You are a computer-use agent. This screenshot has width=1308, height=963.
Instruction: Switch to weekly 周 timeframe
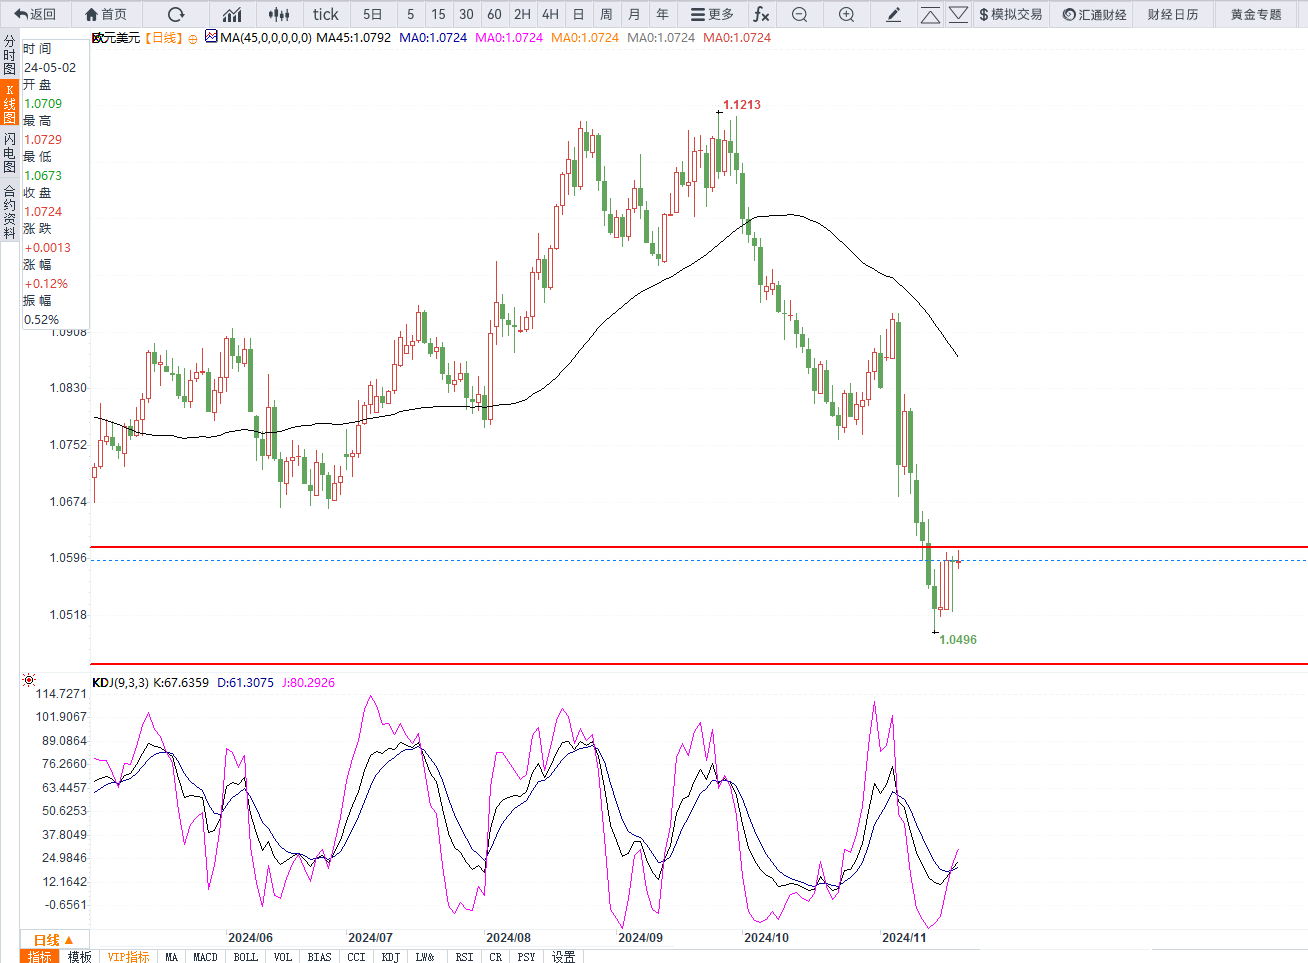606,14
